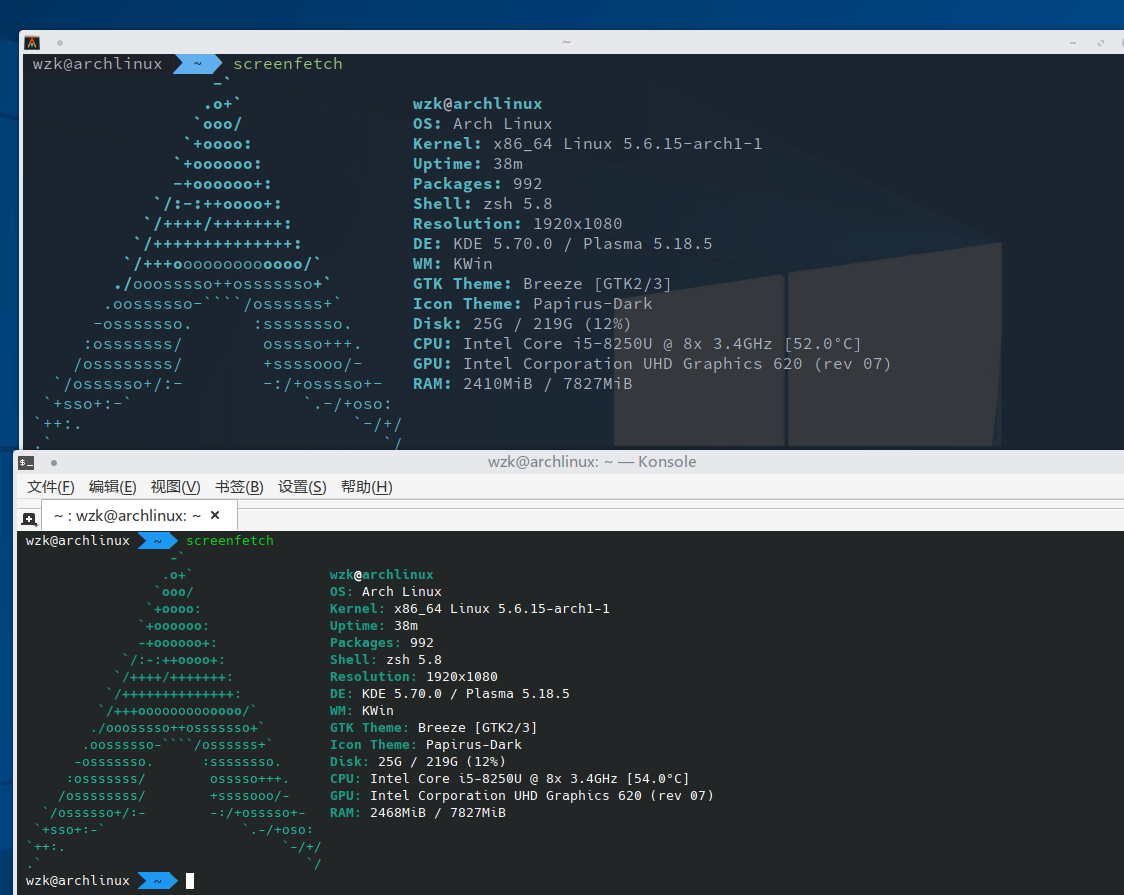The image size is (1124, 895).
Task: Click the "screenfetch" command in the Alacritty window
Action: tap(287, 64)
